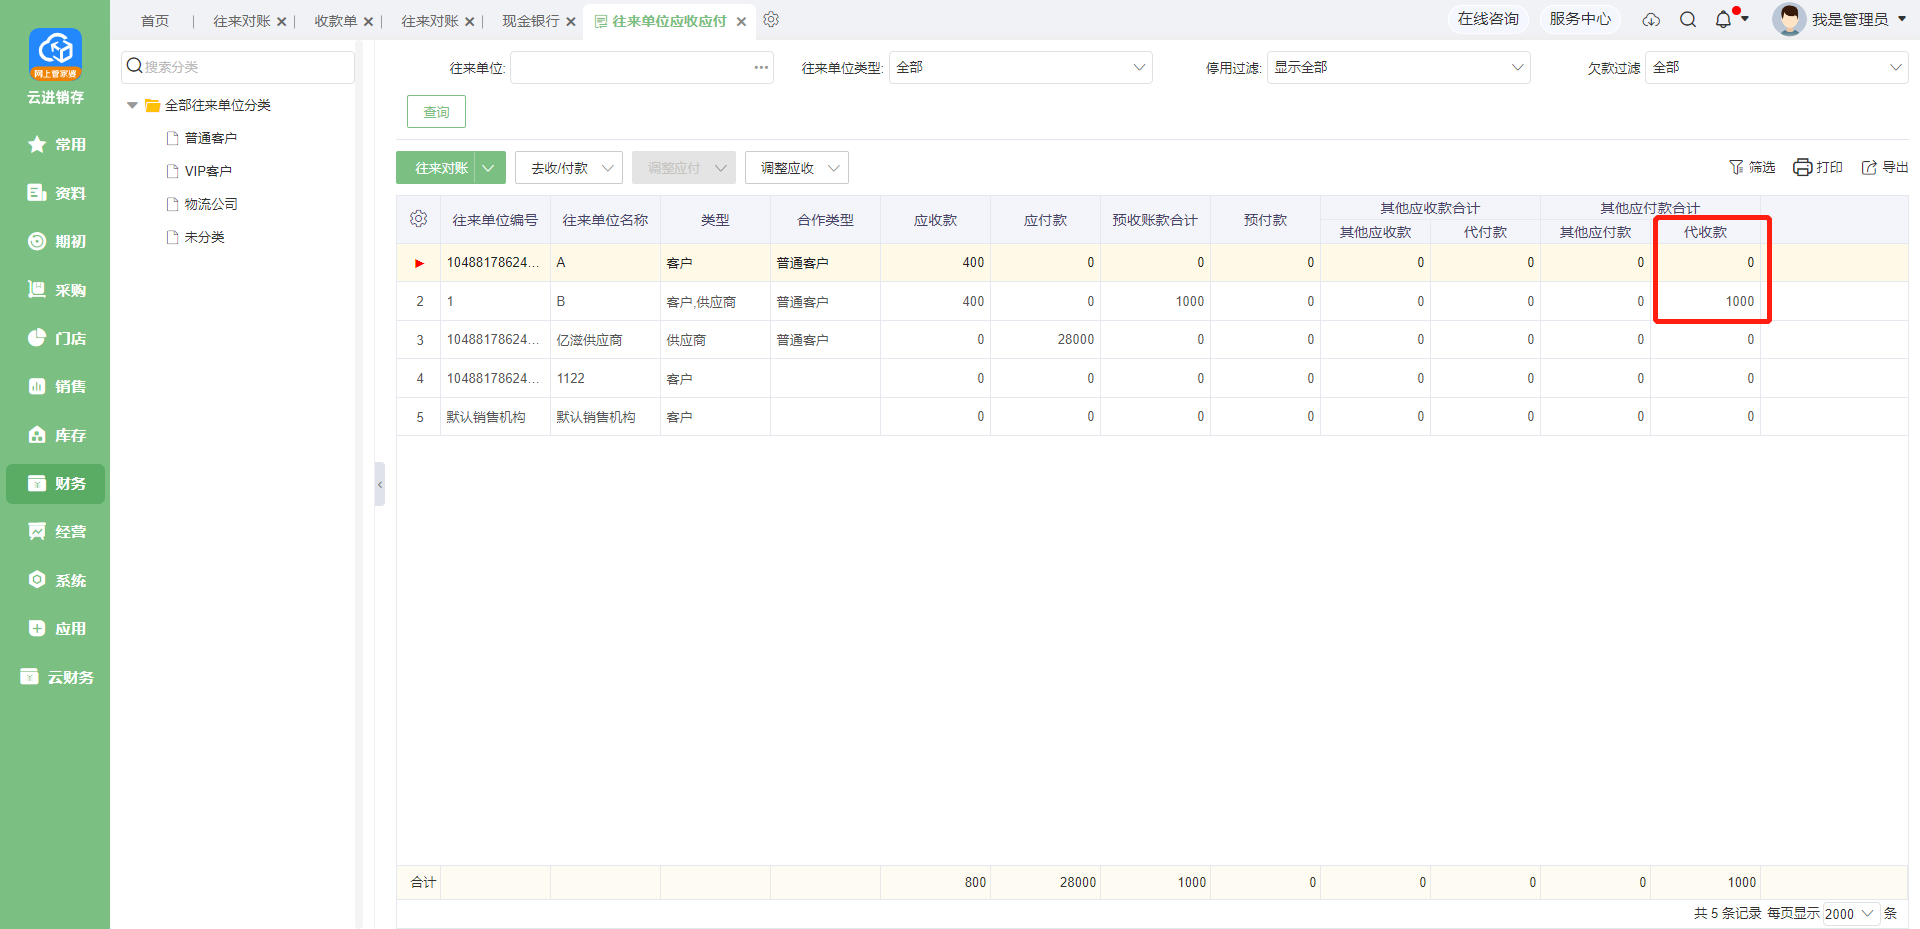Open the 调整应收 dropdown

(x=797, y=168)
